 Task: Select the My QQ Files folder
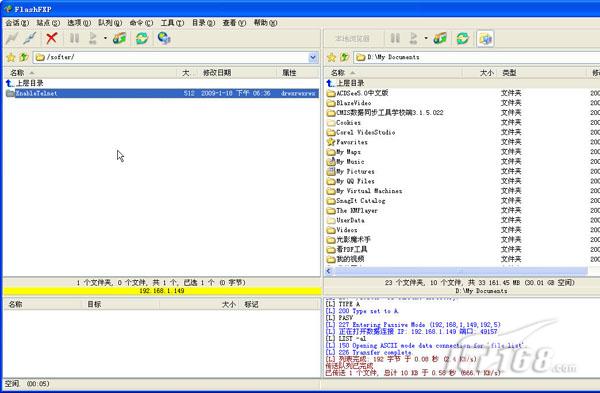pyautogui.click(x=351, y=181)
